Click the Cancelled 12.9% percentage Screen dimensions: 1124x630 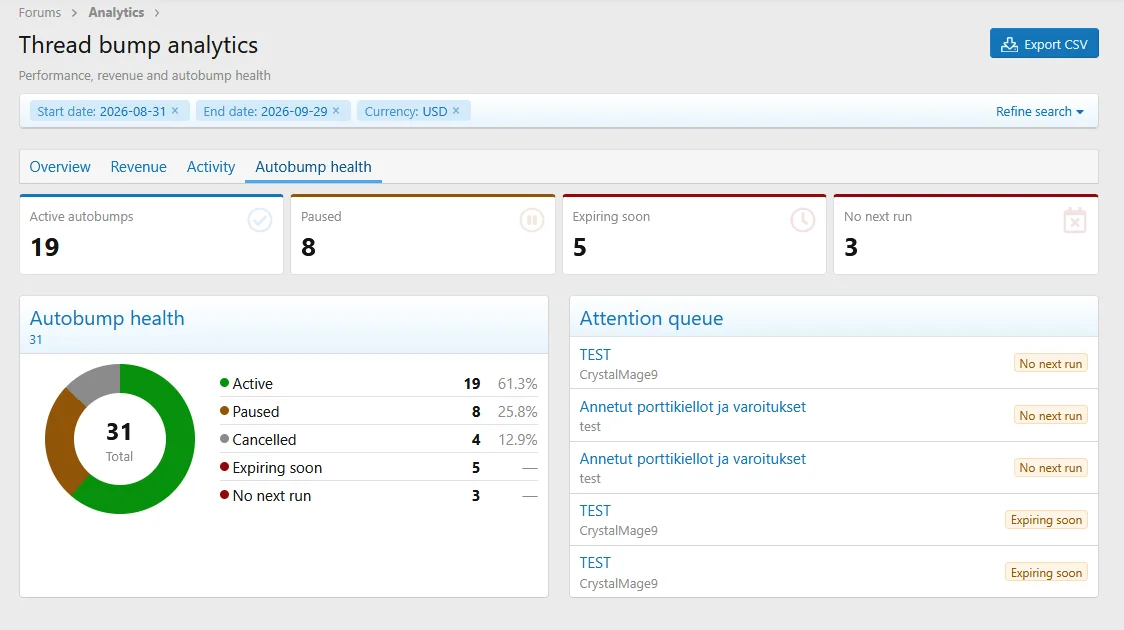(x=518, y=439)
